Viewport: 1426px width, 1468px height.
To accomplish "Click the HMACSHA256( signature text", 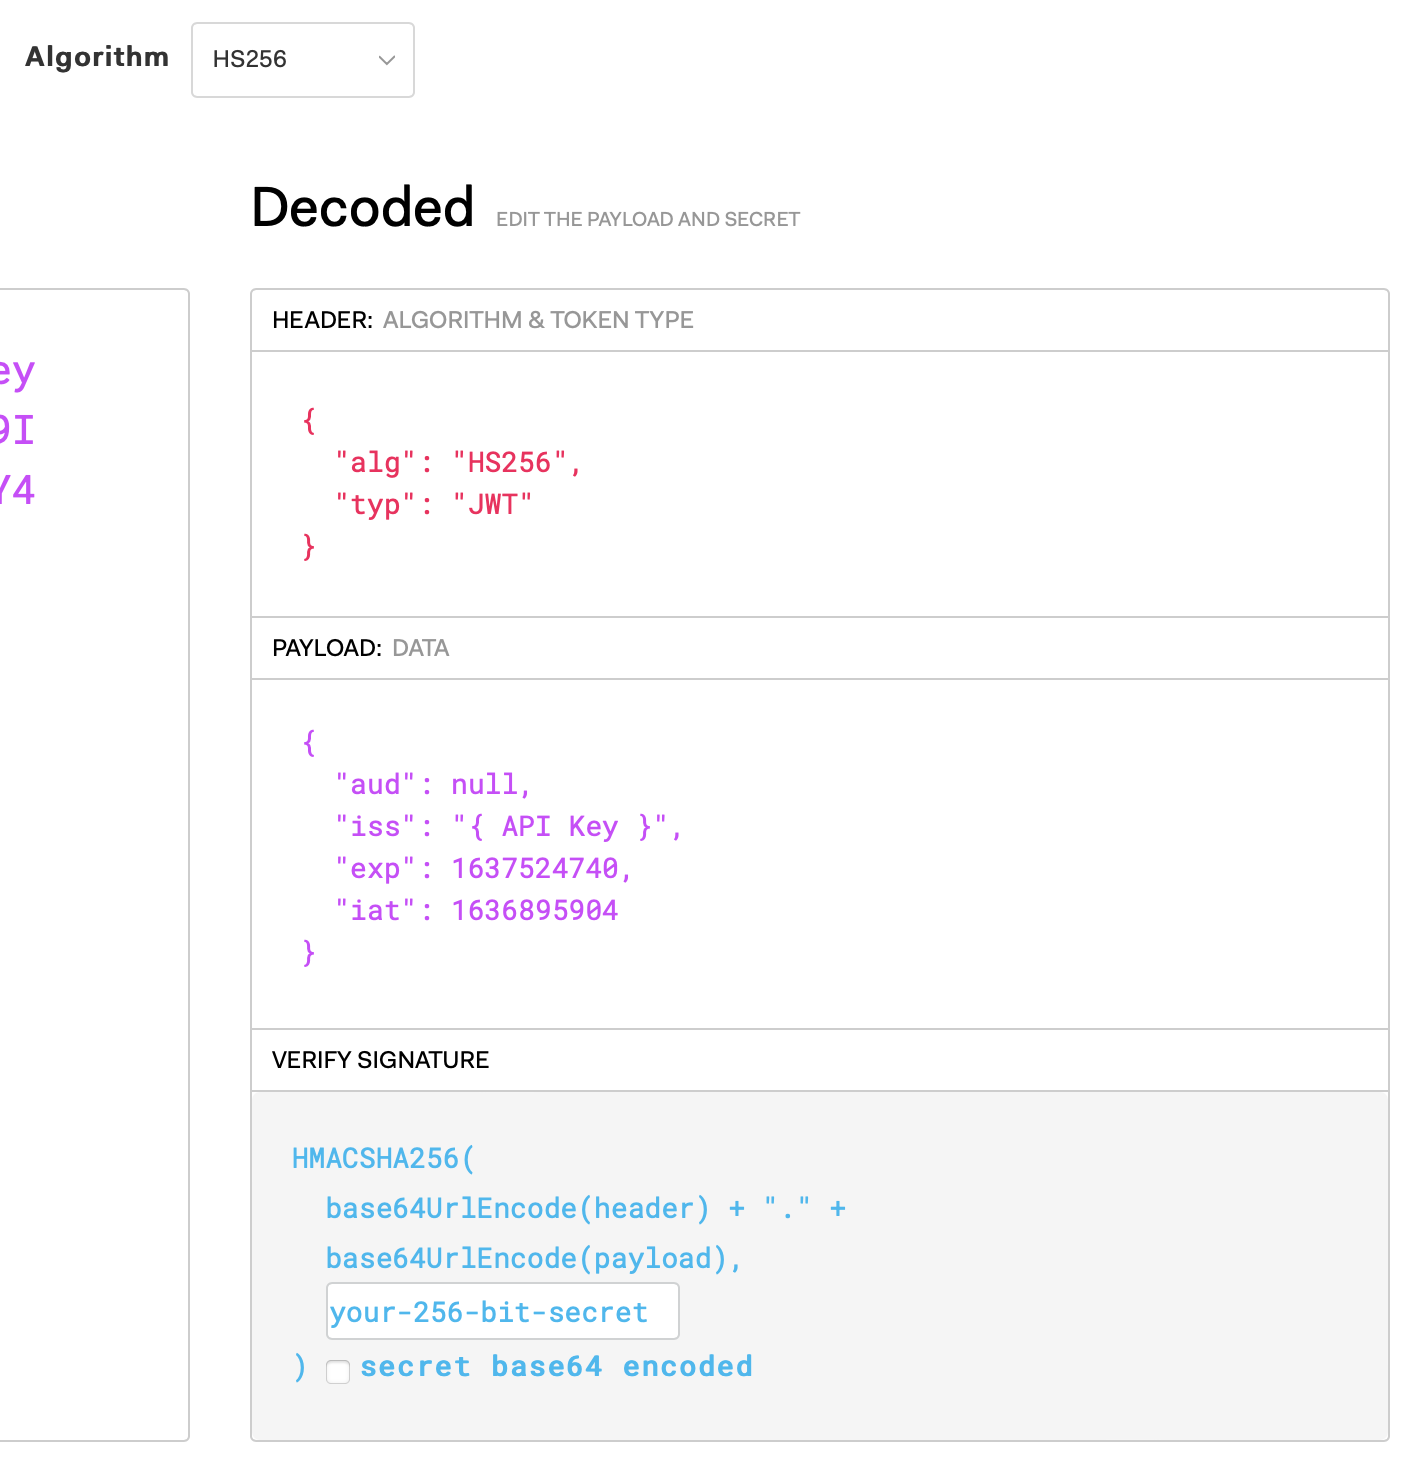I will (x=383, y=1159).
